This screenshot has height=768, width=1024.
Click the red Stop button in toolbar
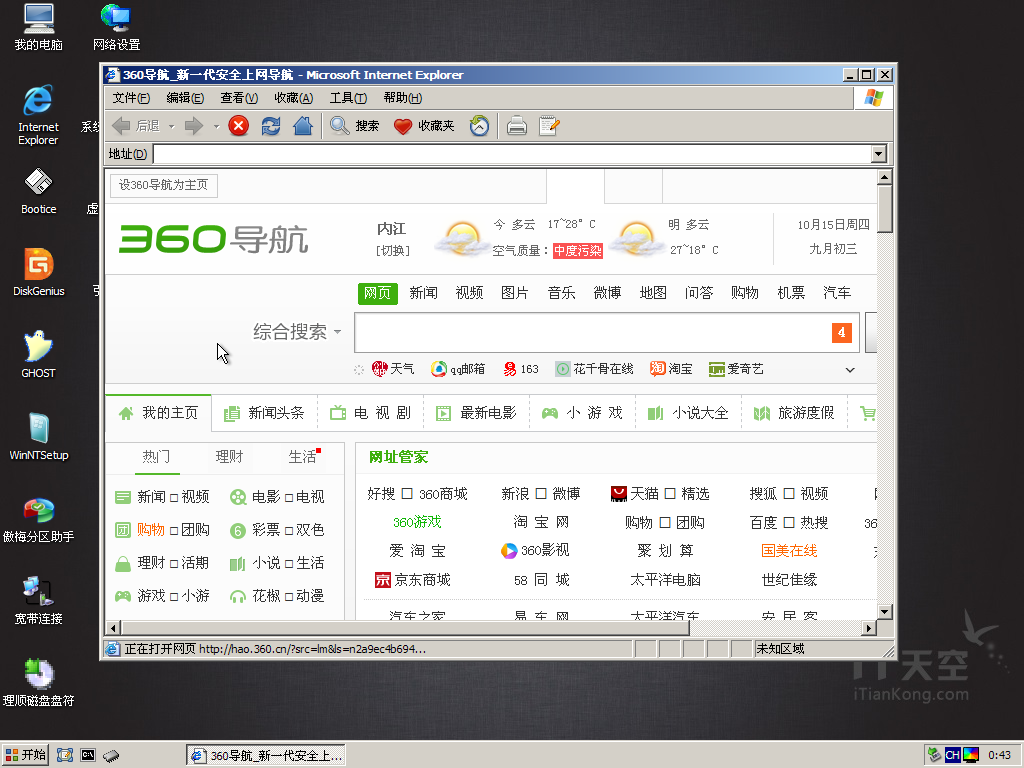[x=238, y=126]
